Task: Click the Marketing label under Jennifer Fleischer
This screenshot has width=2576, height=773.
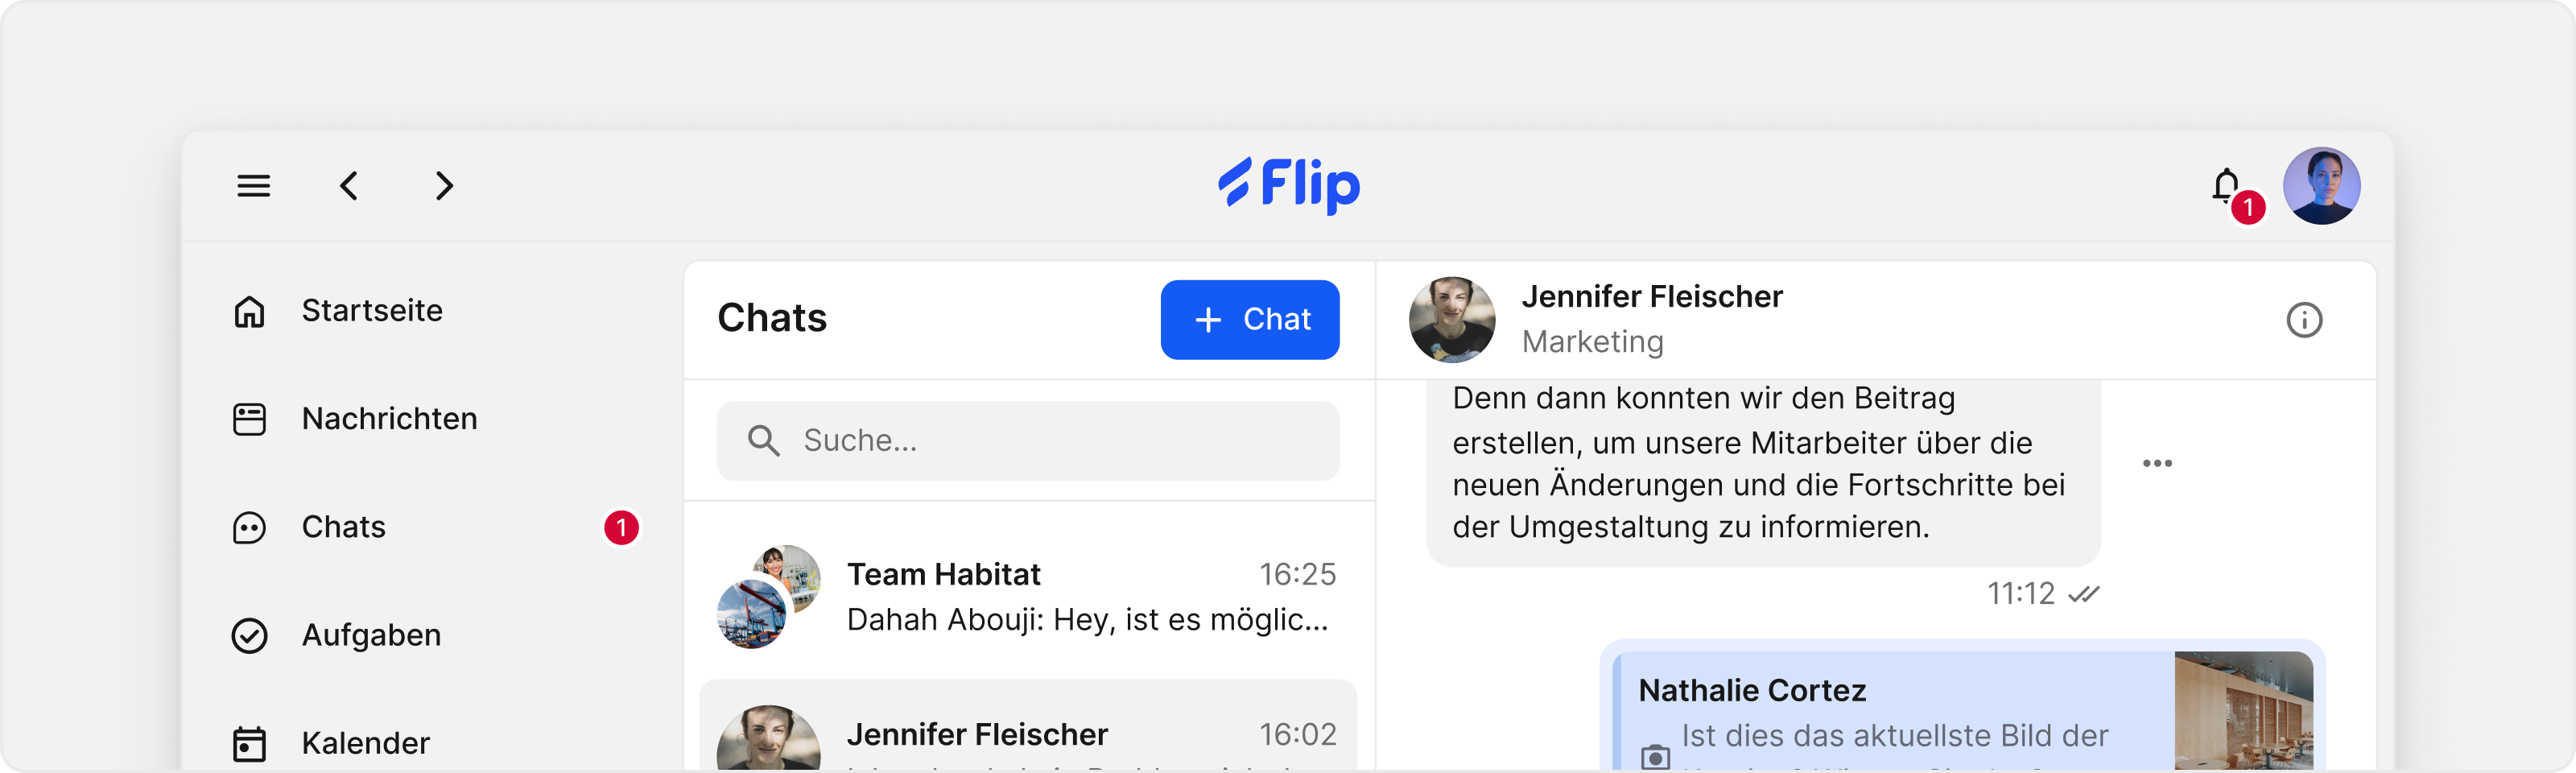Action: pyautogui.click(x=1593, y=342)
